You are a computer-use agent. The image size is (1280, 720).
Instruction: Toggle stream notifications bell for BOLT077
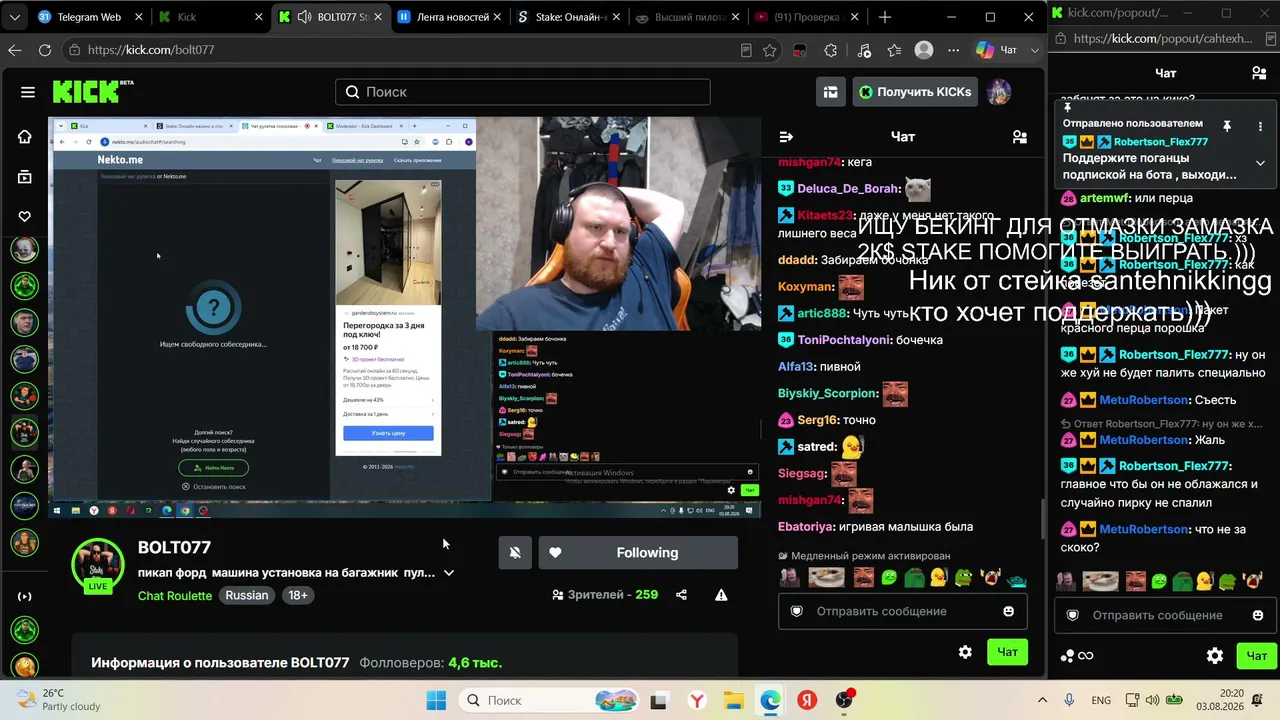515,553
